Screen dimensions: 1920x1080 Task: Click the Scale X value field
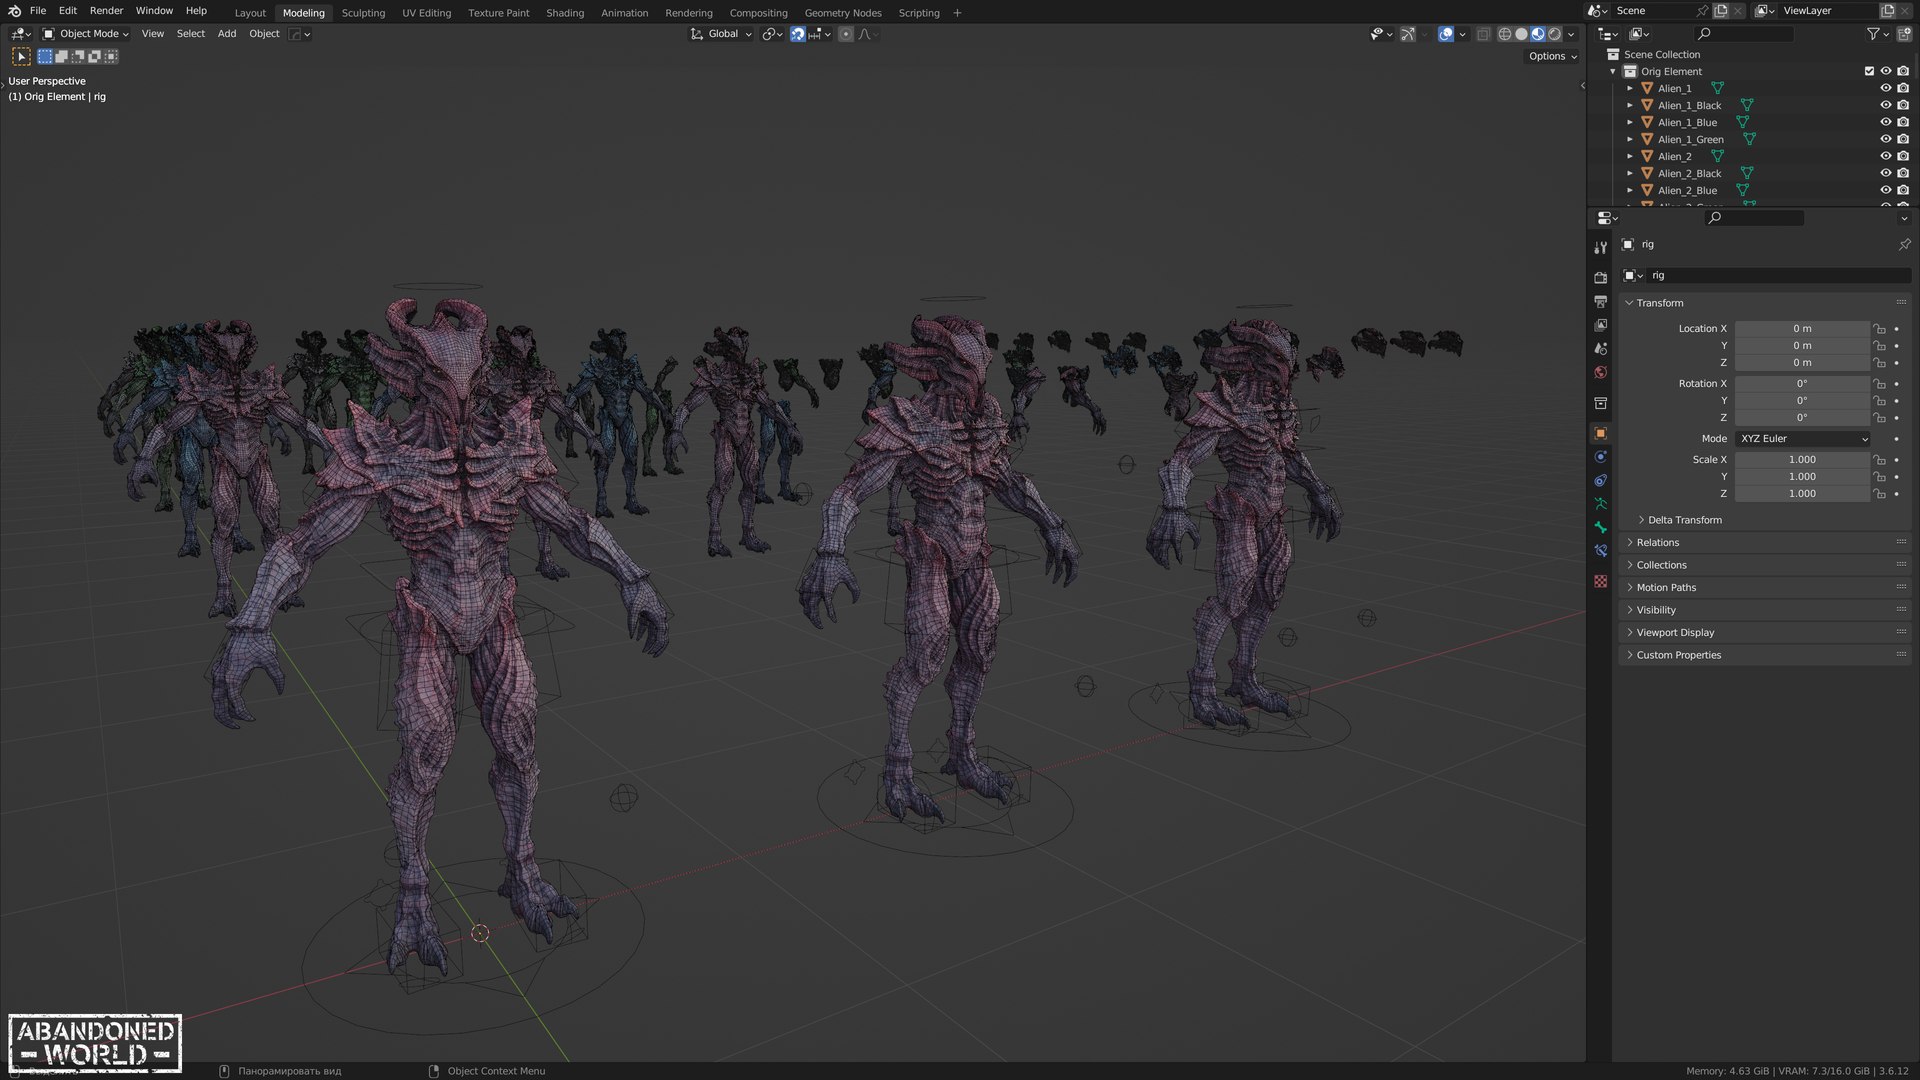pyautogui.click(x=1802, y=460)
